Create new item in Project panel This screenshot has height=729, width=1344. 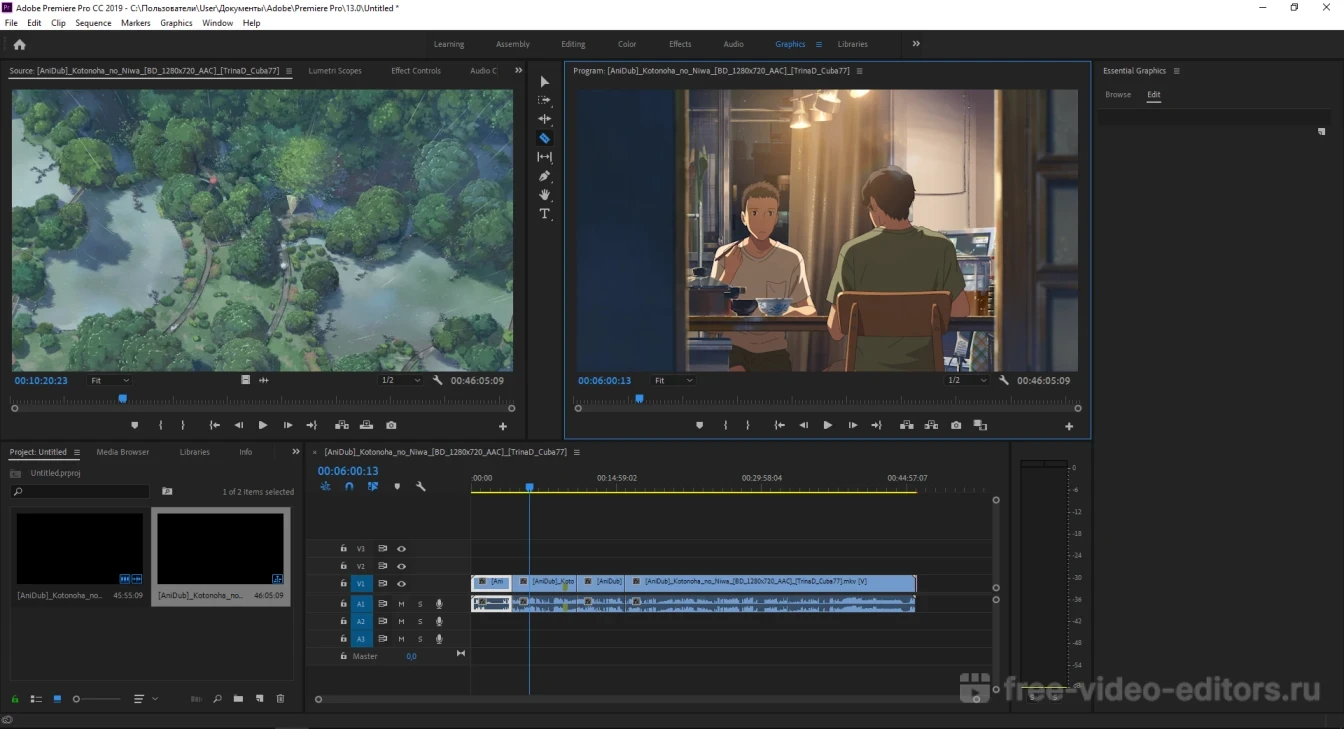coord(259,699)
